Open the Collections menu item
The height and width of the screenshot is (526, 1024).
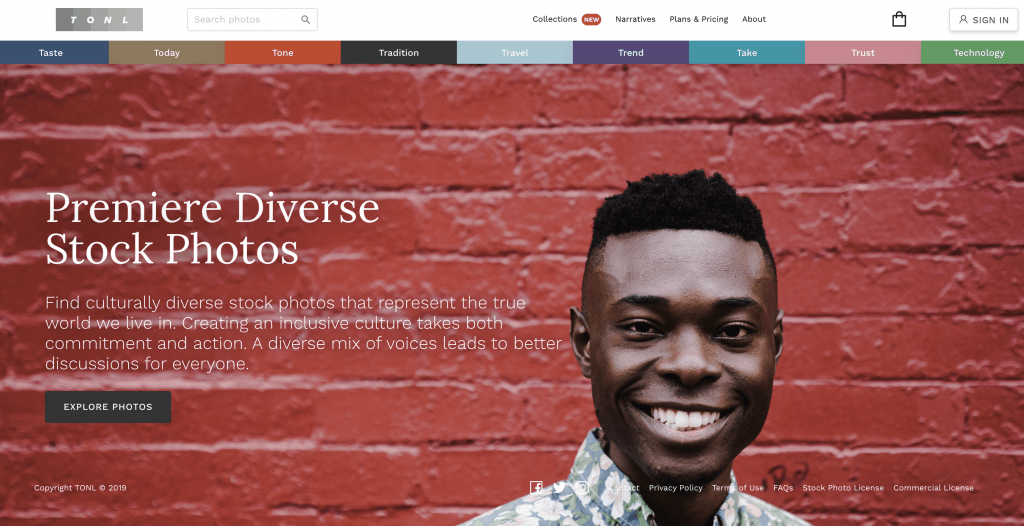[x=554, y=20]
